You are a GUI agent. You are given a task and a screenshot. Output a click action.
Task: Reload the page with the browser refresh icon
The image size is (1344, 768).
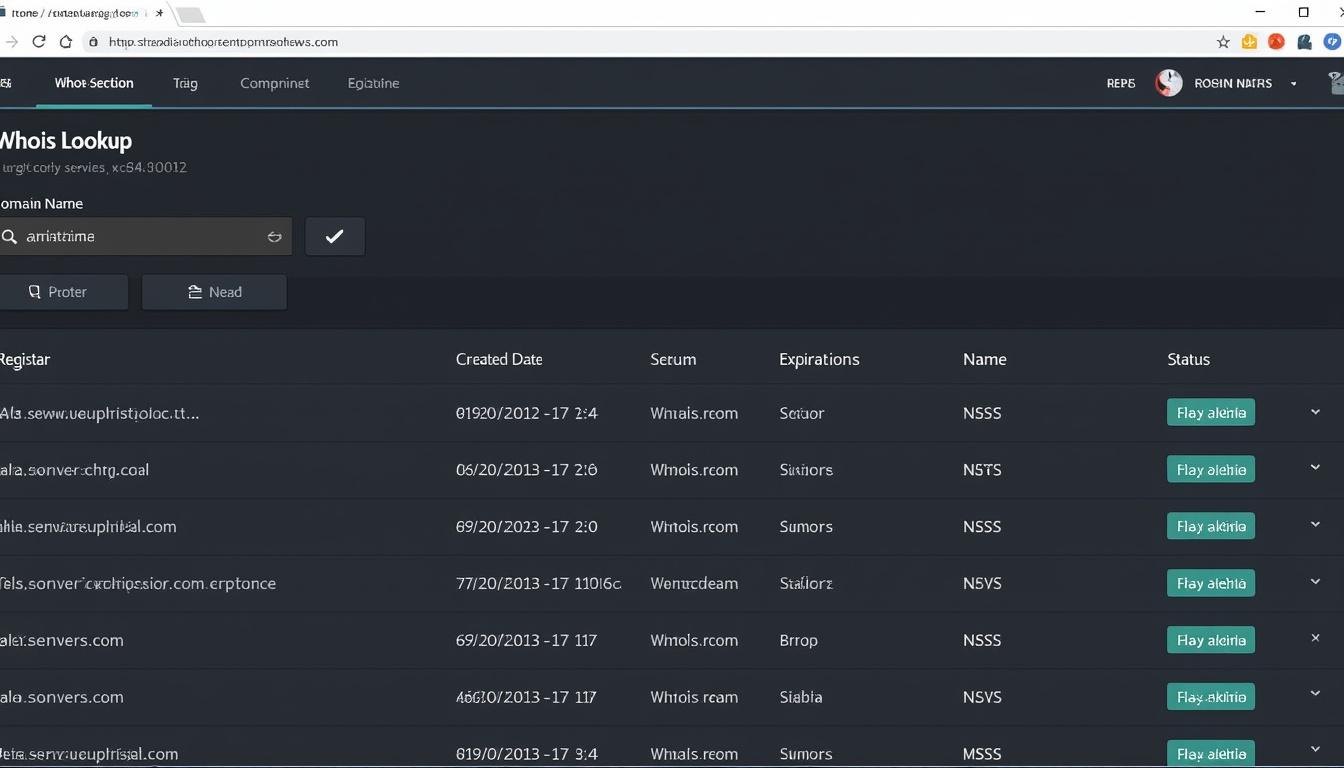(39, 42)
